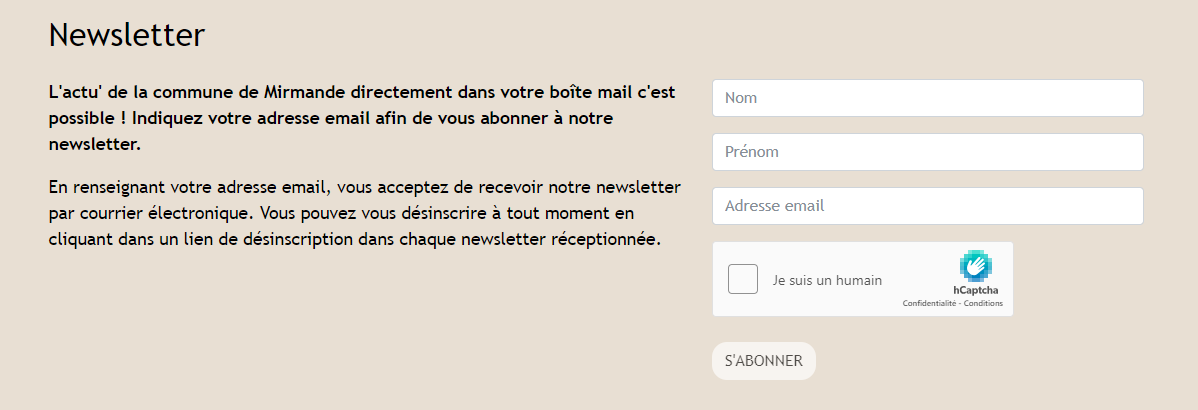Click the "Je suis un humain" label

827,281
